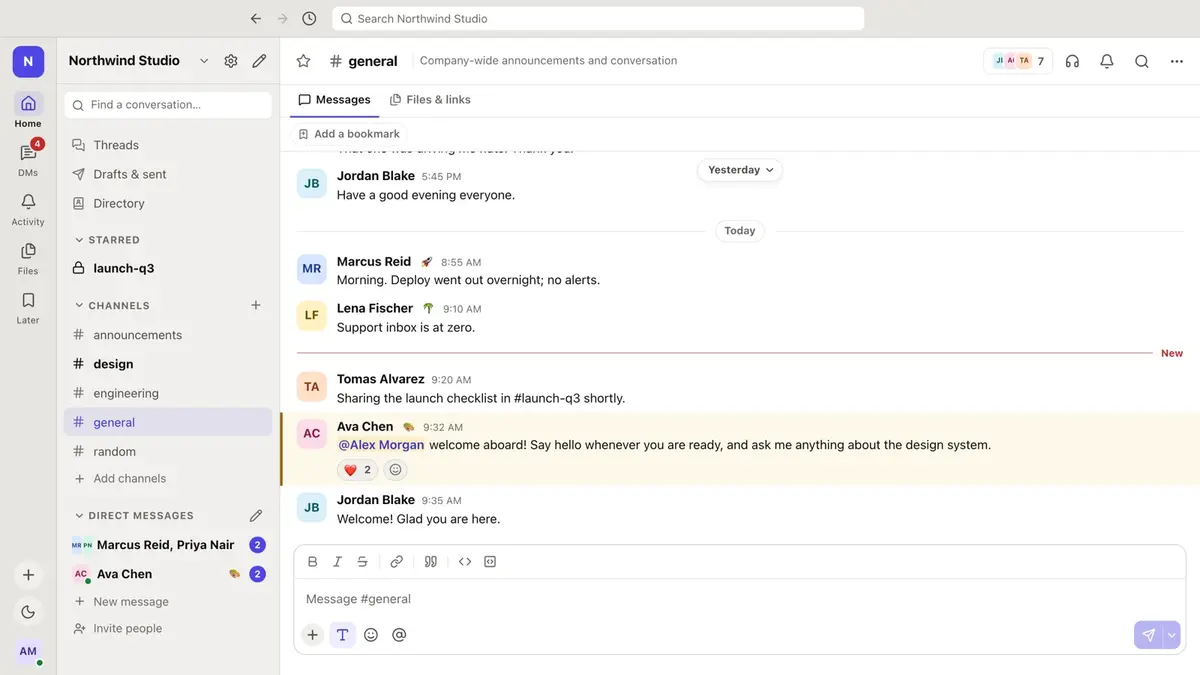Screen dimensions: 1200x675
Task: Open the random channel
Action: click(168, 451)
